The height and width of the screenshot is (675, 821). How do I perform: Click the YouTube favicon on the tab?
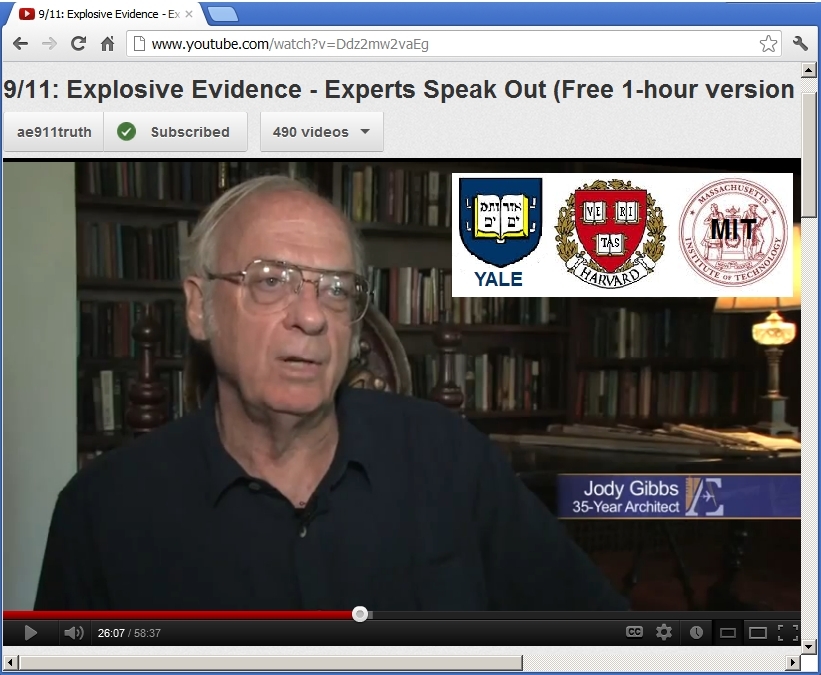27,14
